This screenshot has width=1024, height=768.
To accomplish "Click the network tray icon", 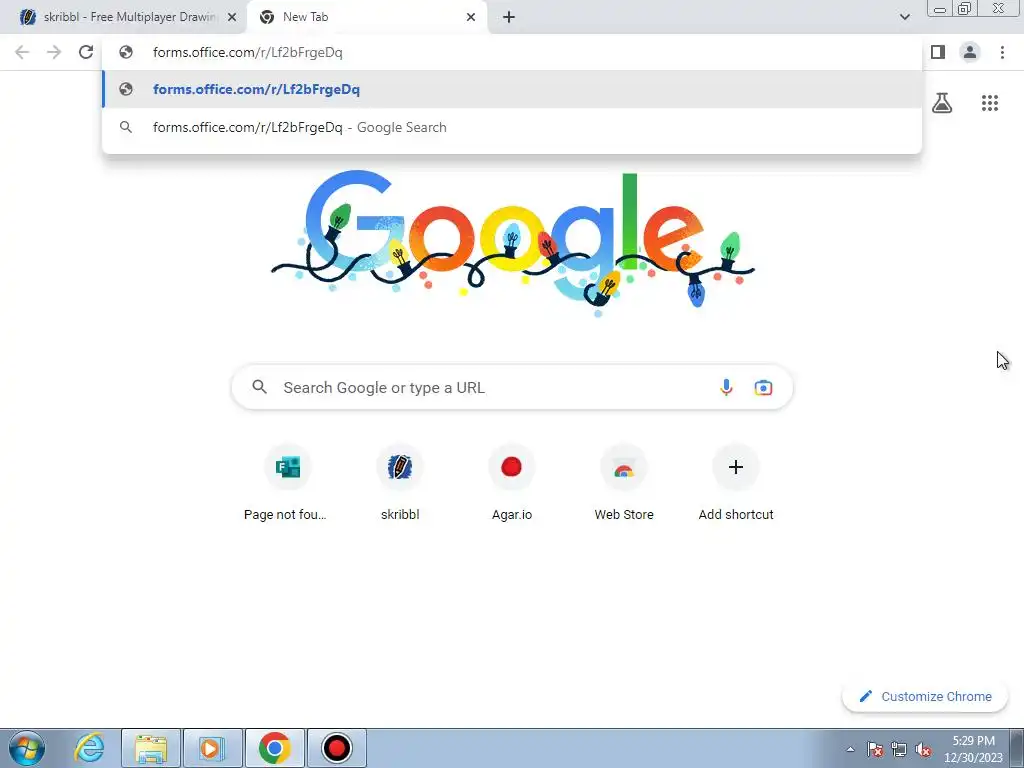I will tap(899, 750).
